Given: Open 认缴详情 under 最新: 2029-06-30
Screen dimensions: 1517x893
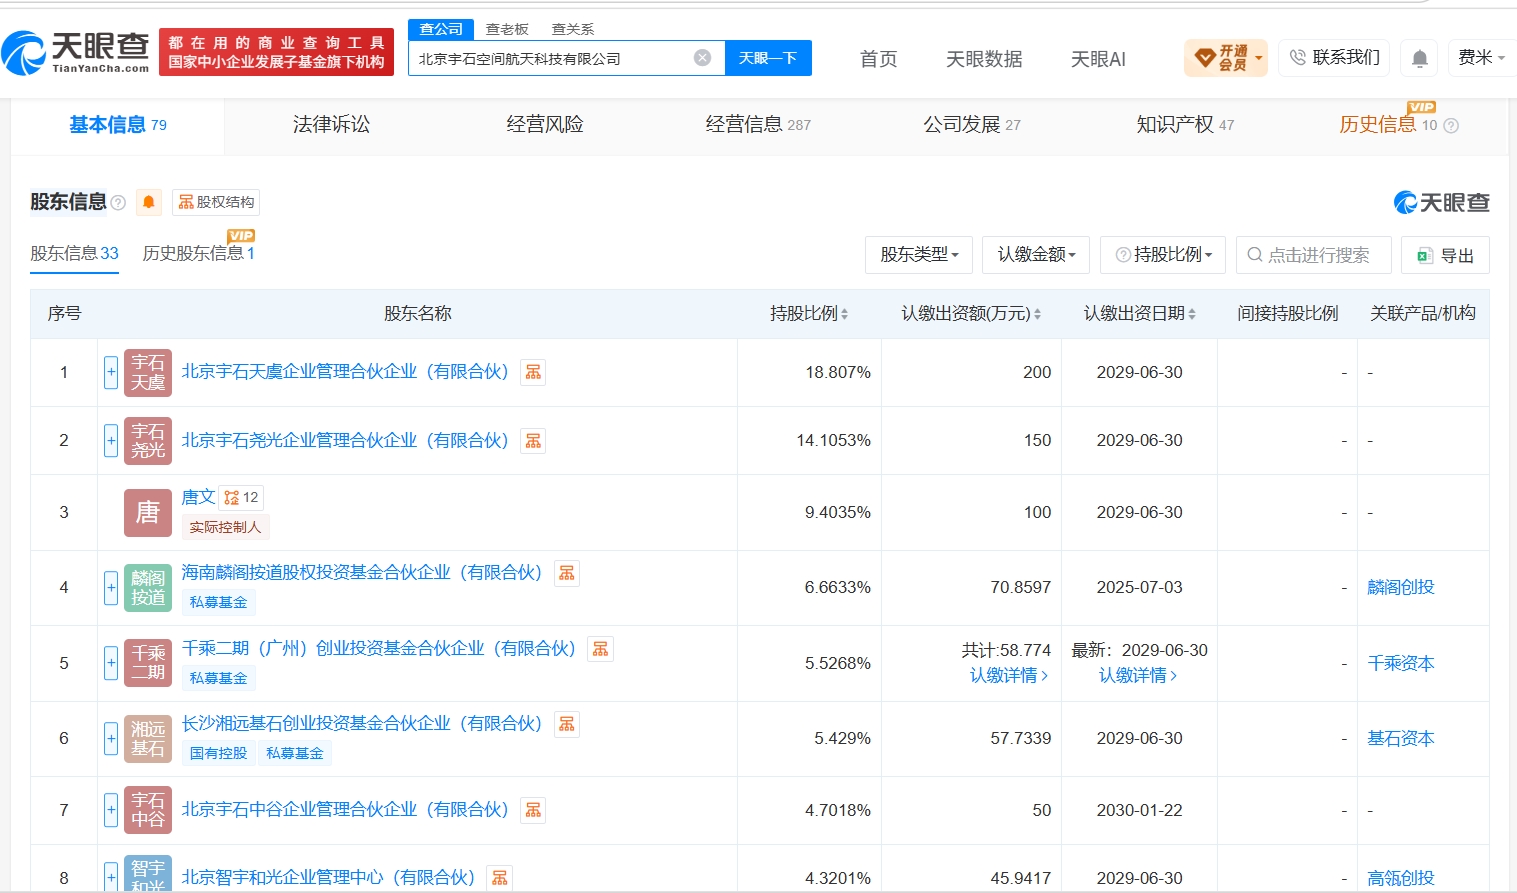Looking at the screenshot, I should 1138,675.
